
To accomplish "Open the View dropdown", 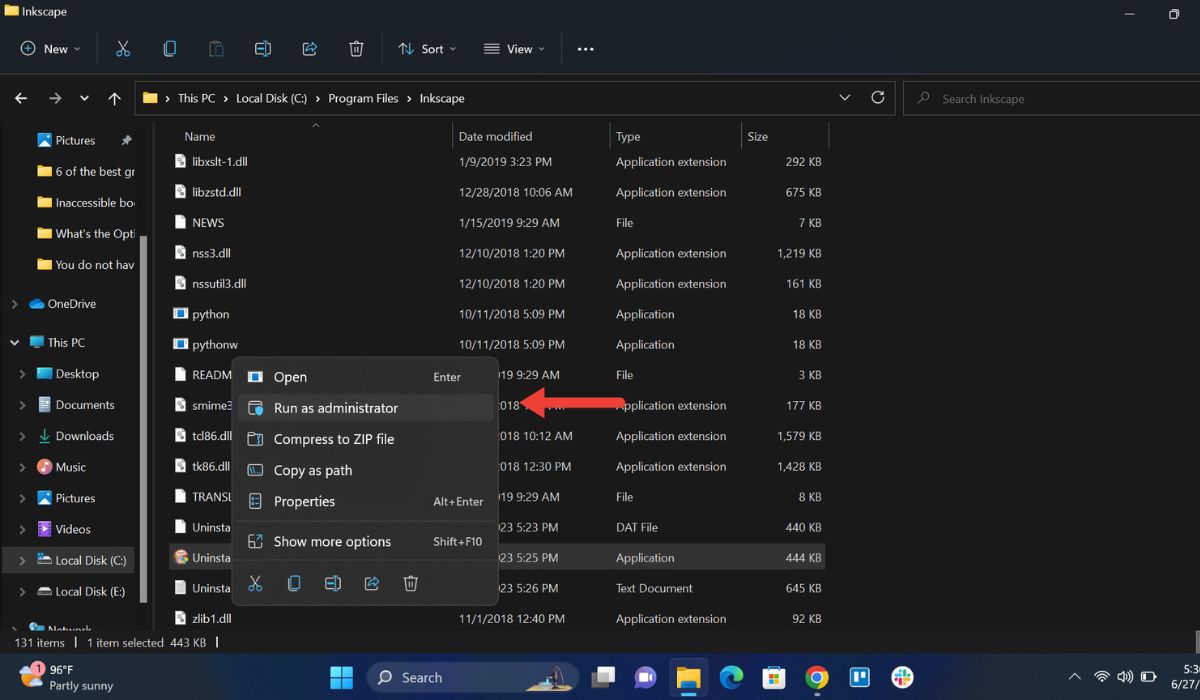I will coord(513,48).
